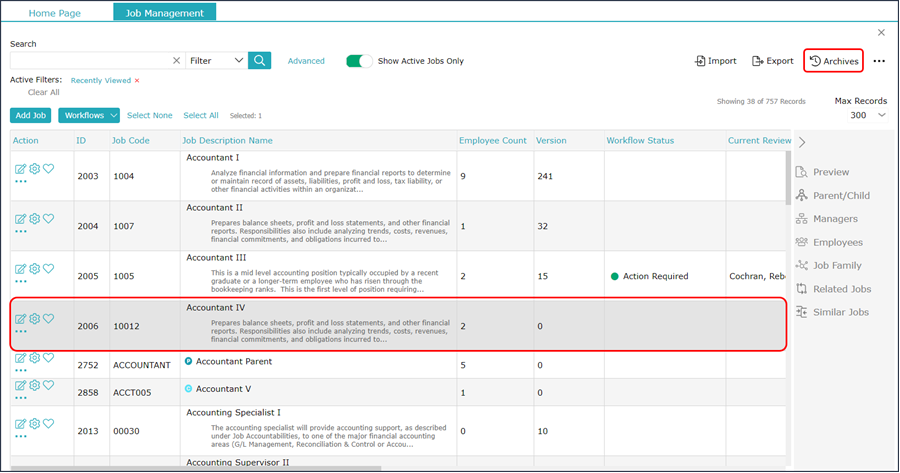Viewport: 900px width, 473px height.
Task: Click gear icon for Accountant II row
Action: point(34,218)
